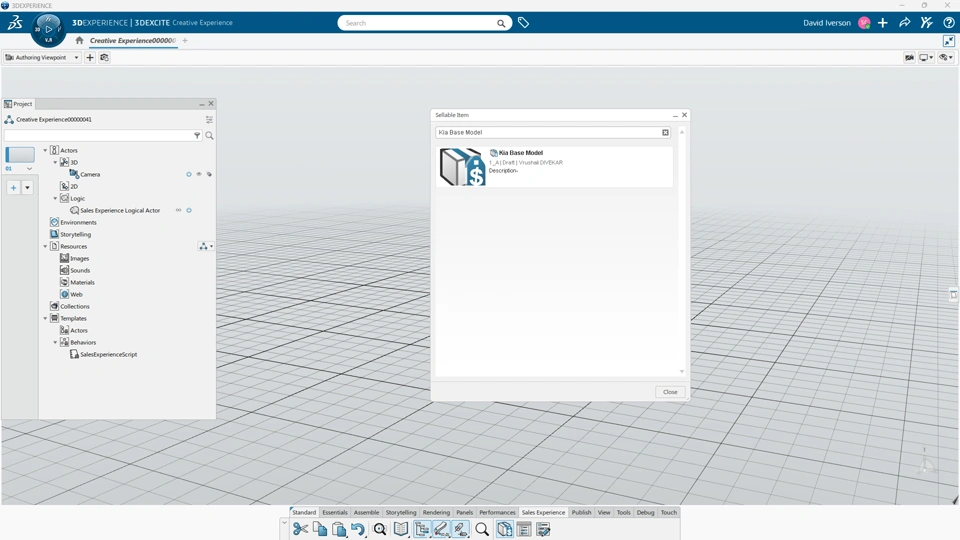Open the eye visibility dropdown at top right
The image size is (960, 540).
coord(947,58)
